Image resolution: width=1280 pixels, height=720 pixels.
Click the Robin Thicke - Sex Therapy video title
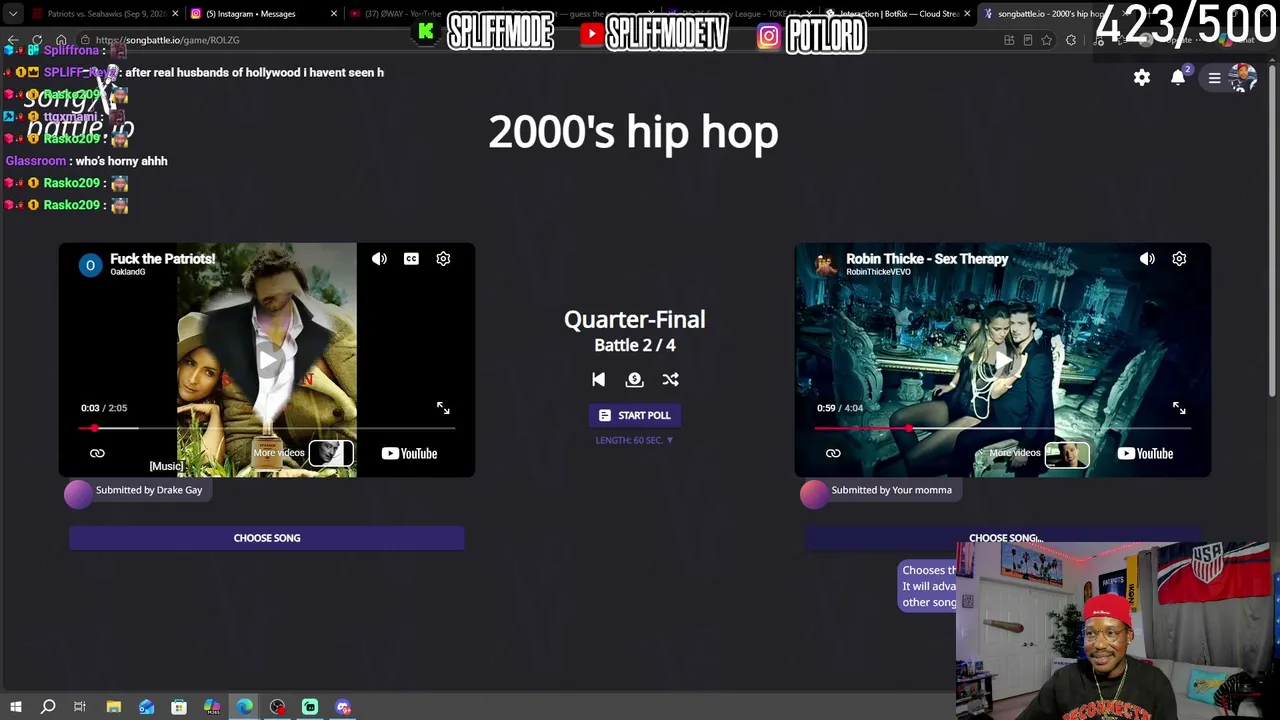[x=927, y=259]
